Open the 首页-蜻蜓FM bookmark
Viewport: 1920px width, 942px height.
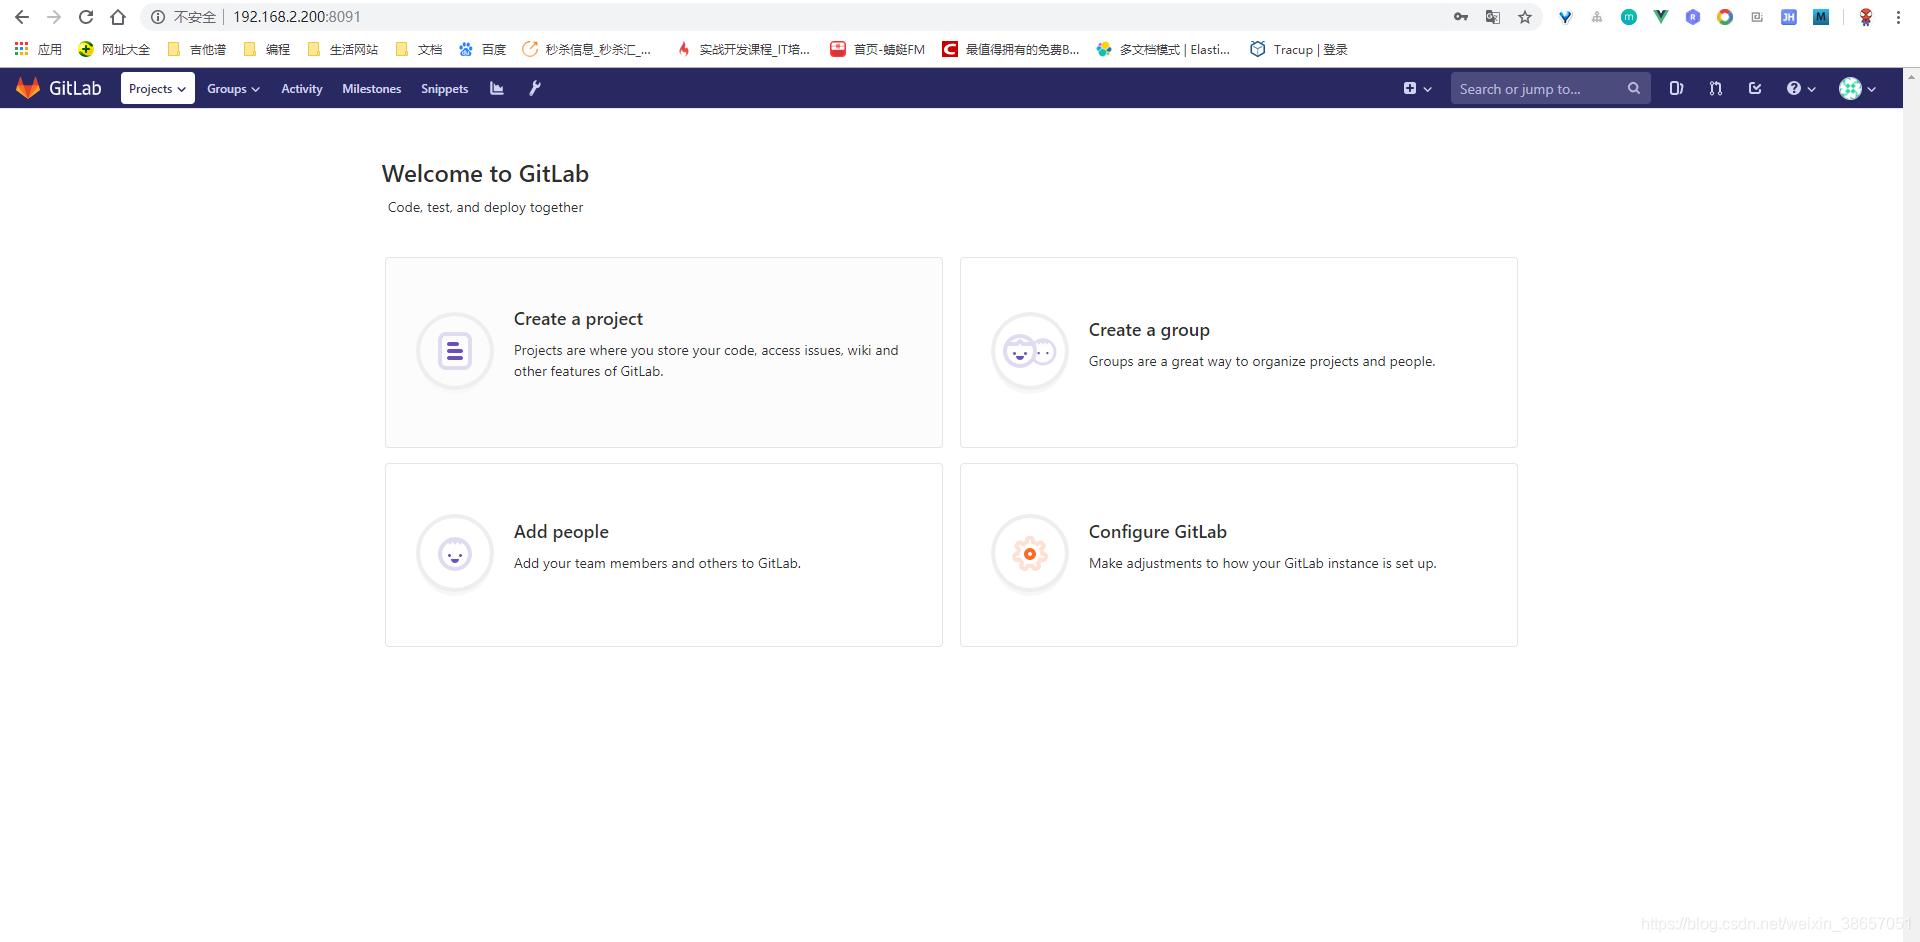(x=878, y=49)
